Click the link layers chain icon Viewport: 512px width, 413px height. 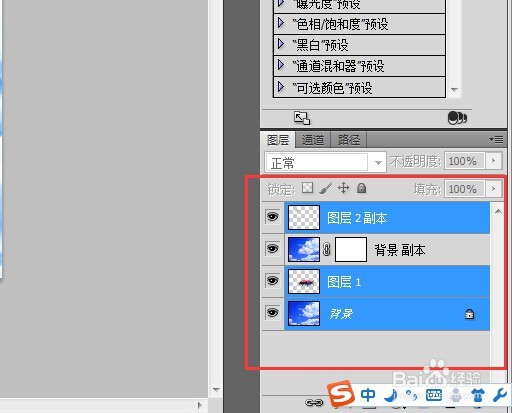click(314, 403)
